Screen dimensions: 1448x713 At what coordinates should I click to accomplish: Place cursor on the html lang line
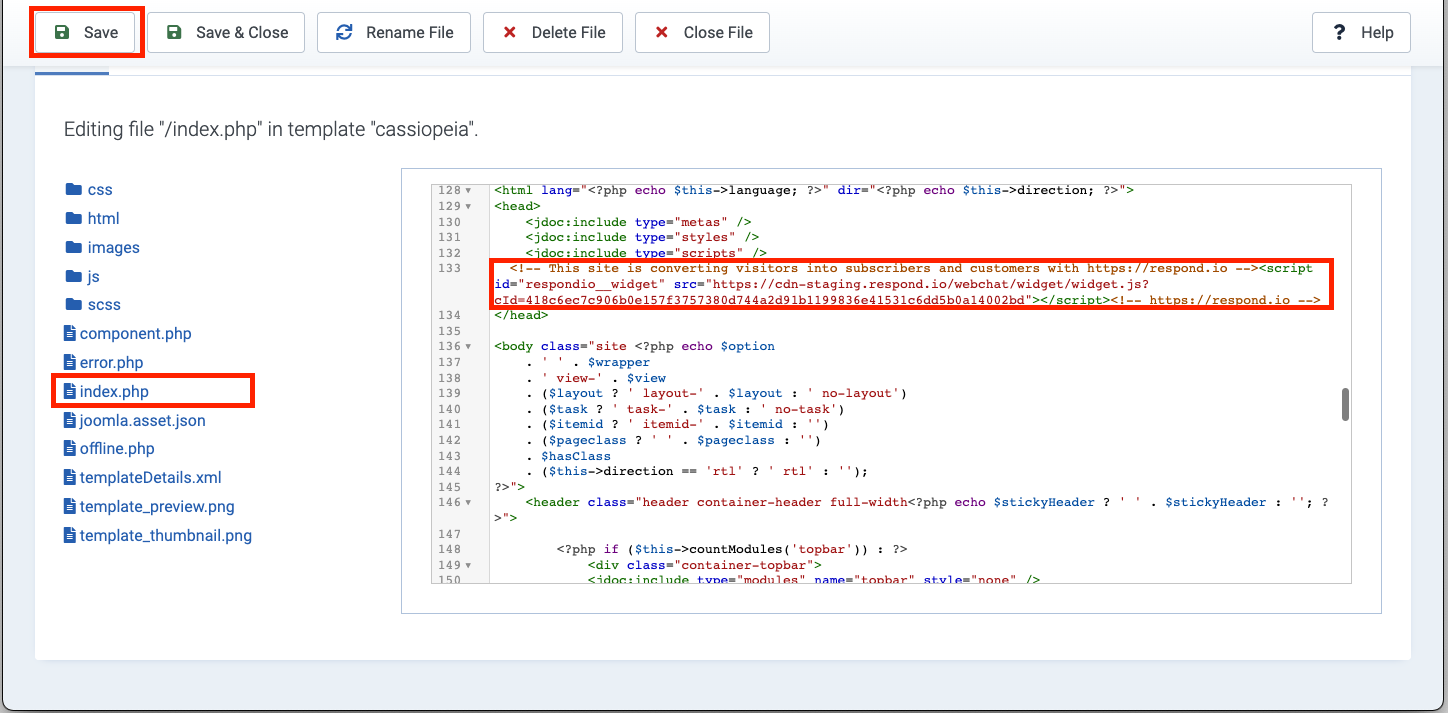pos(814,190)
